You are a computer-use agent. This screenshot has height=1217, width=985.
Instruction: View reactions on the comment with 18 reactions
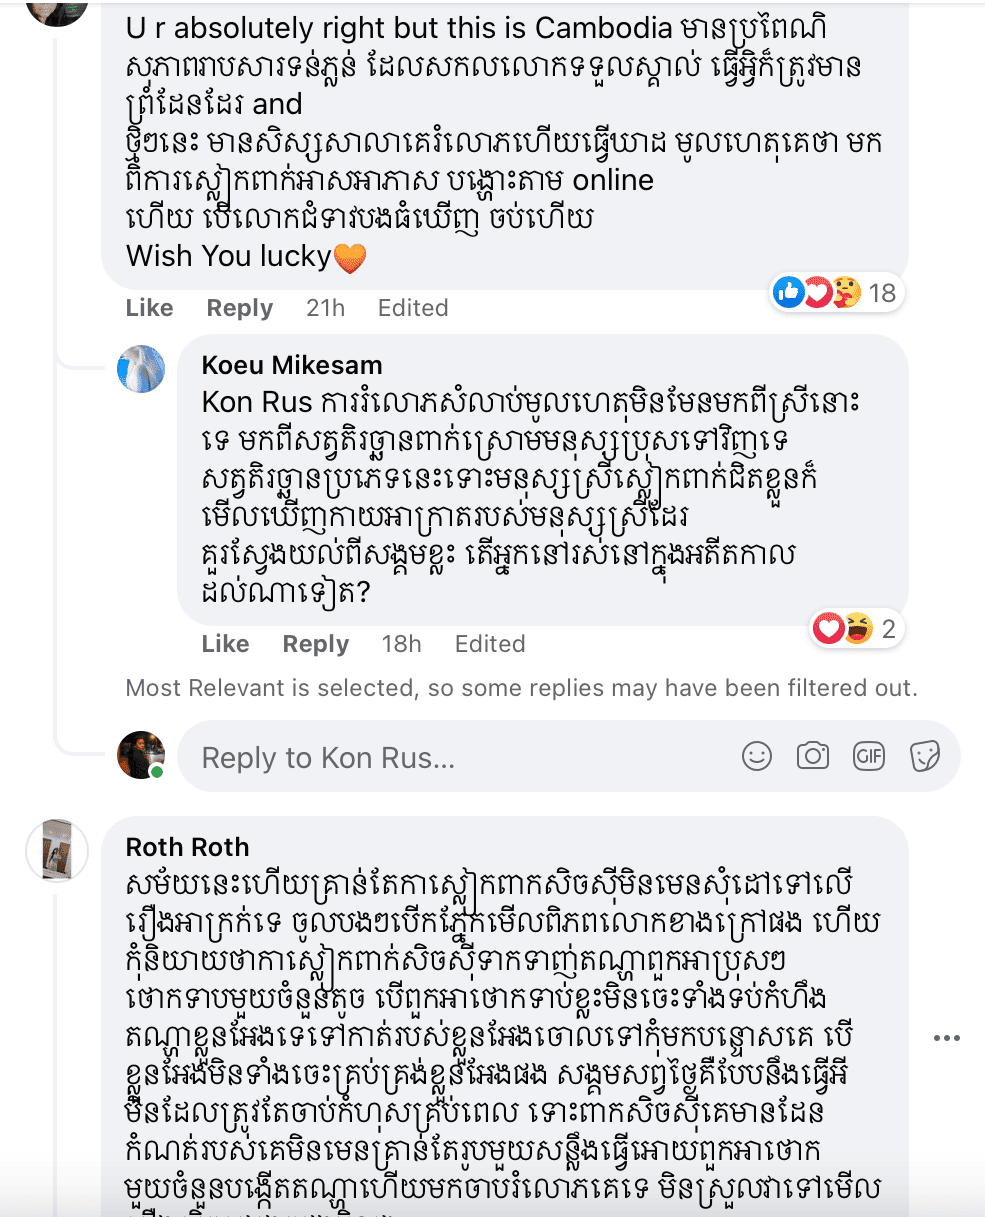(836, 292)
